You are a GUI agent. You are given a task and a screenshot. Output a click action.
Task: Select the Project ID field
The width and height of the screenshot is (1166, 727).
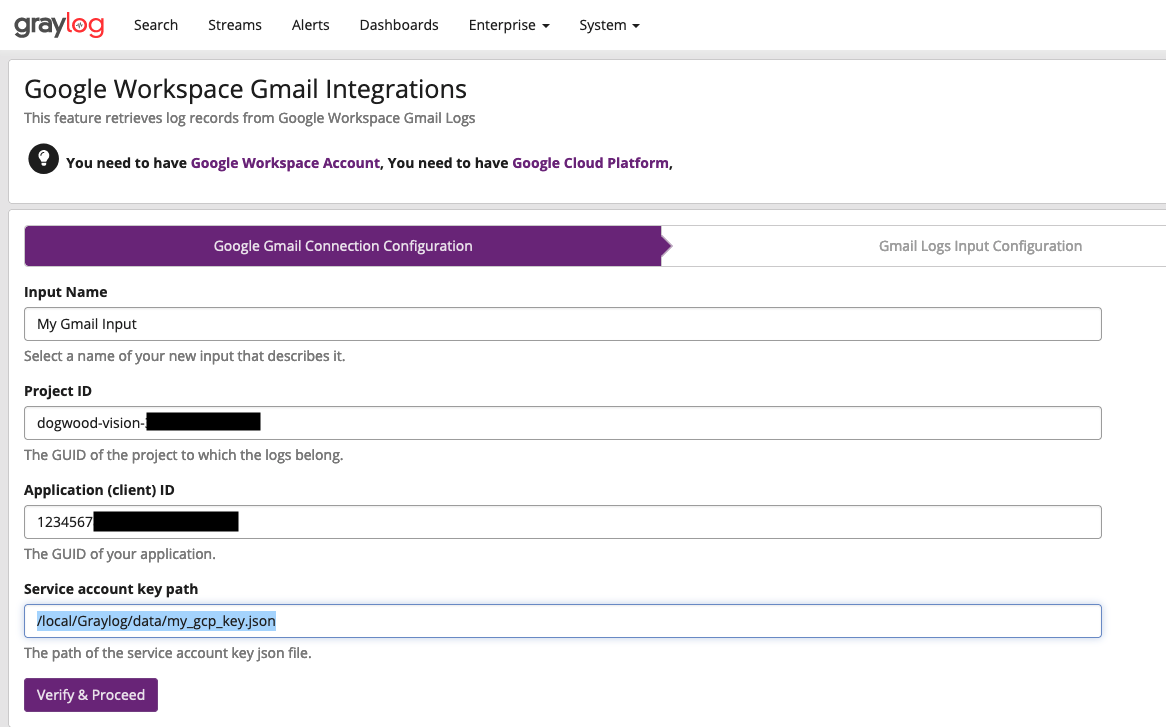click(562, 422)
